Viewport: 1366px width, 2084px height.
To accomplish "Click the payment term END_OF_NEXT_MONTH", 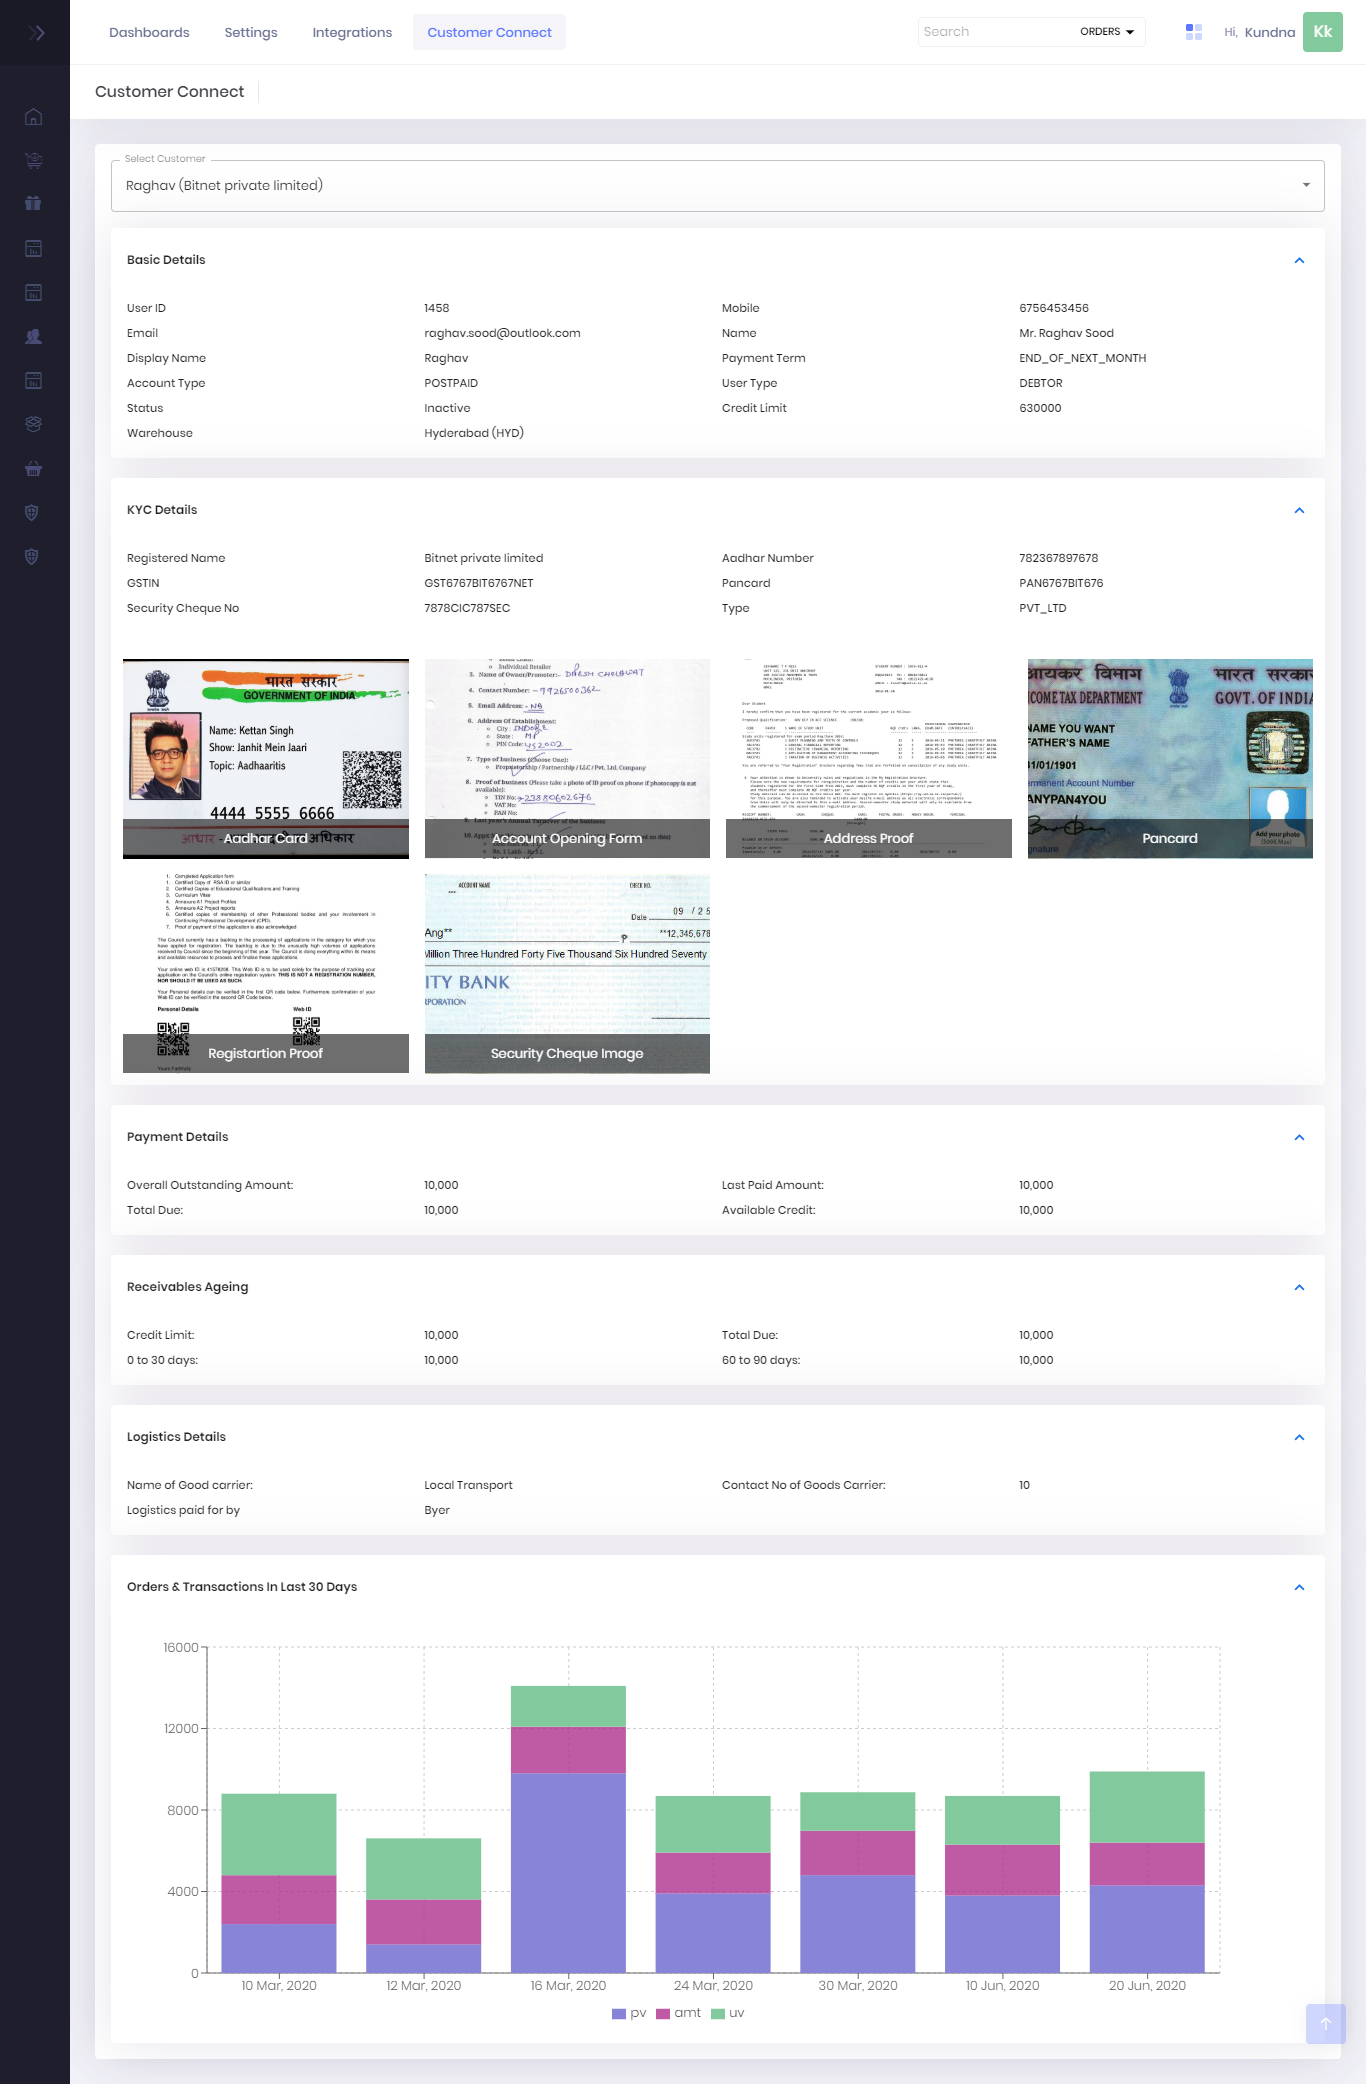I will click(1083, 358).
